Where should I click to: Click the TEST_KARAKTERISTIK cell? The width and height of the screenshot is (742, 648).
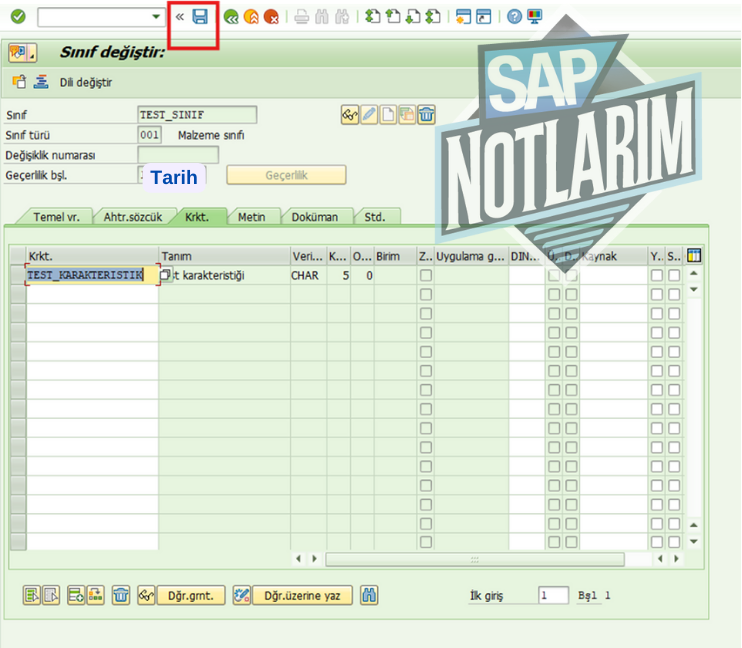pos(92,275)
